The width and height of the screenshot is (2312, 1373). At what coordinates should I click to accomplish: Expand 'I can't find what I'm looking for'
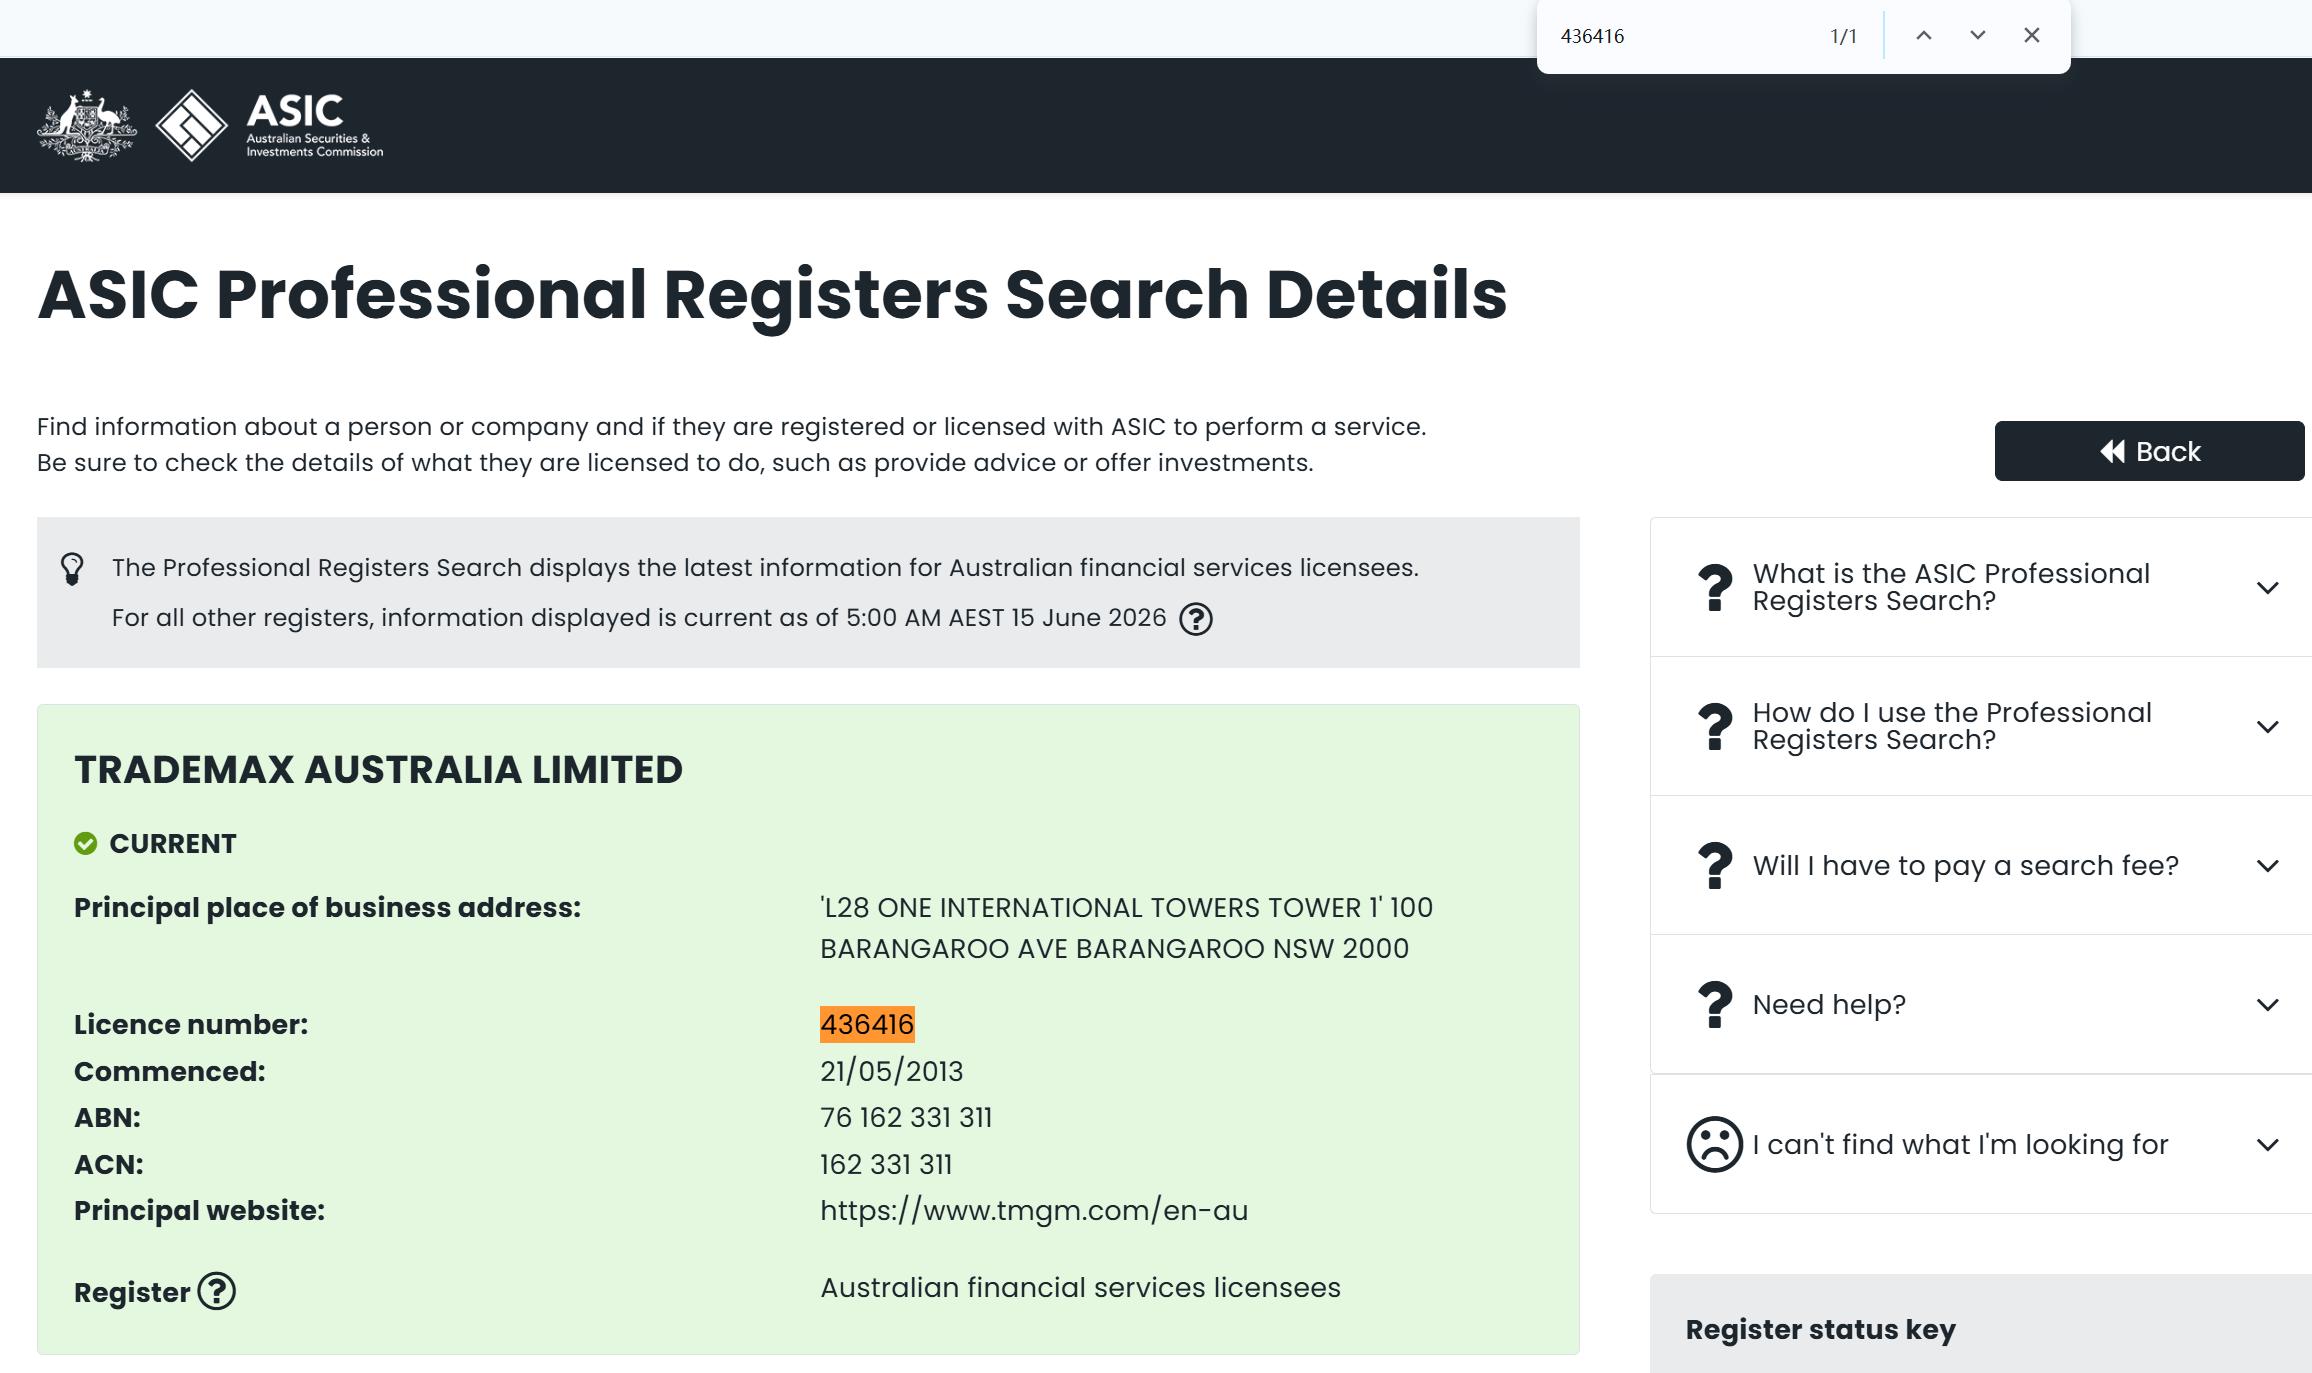2268,1145
